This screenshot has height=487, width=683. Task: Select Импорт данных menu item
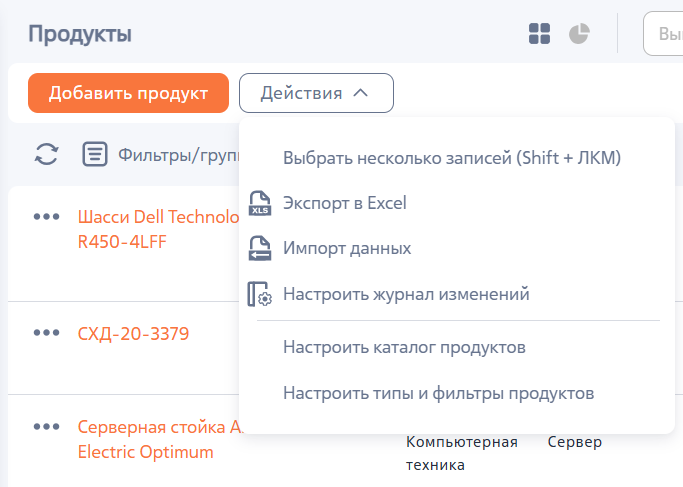[457, 248]
